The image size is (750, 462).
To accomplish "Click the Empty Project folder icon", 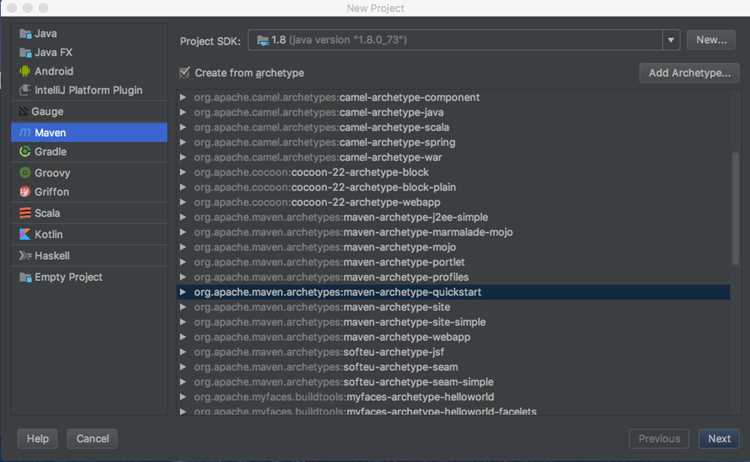I will 25,277.
